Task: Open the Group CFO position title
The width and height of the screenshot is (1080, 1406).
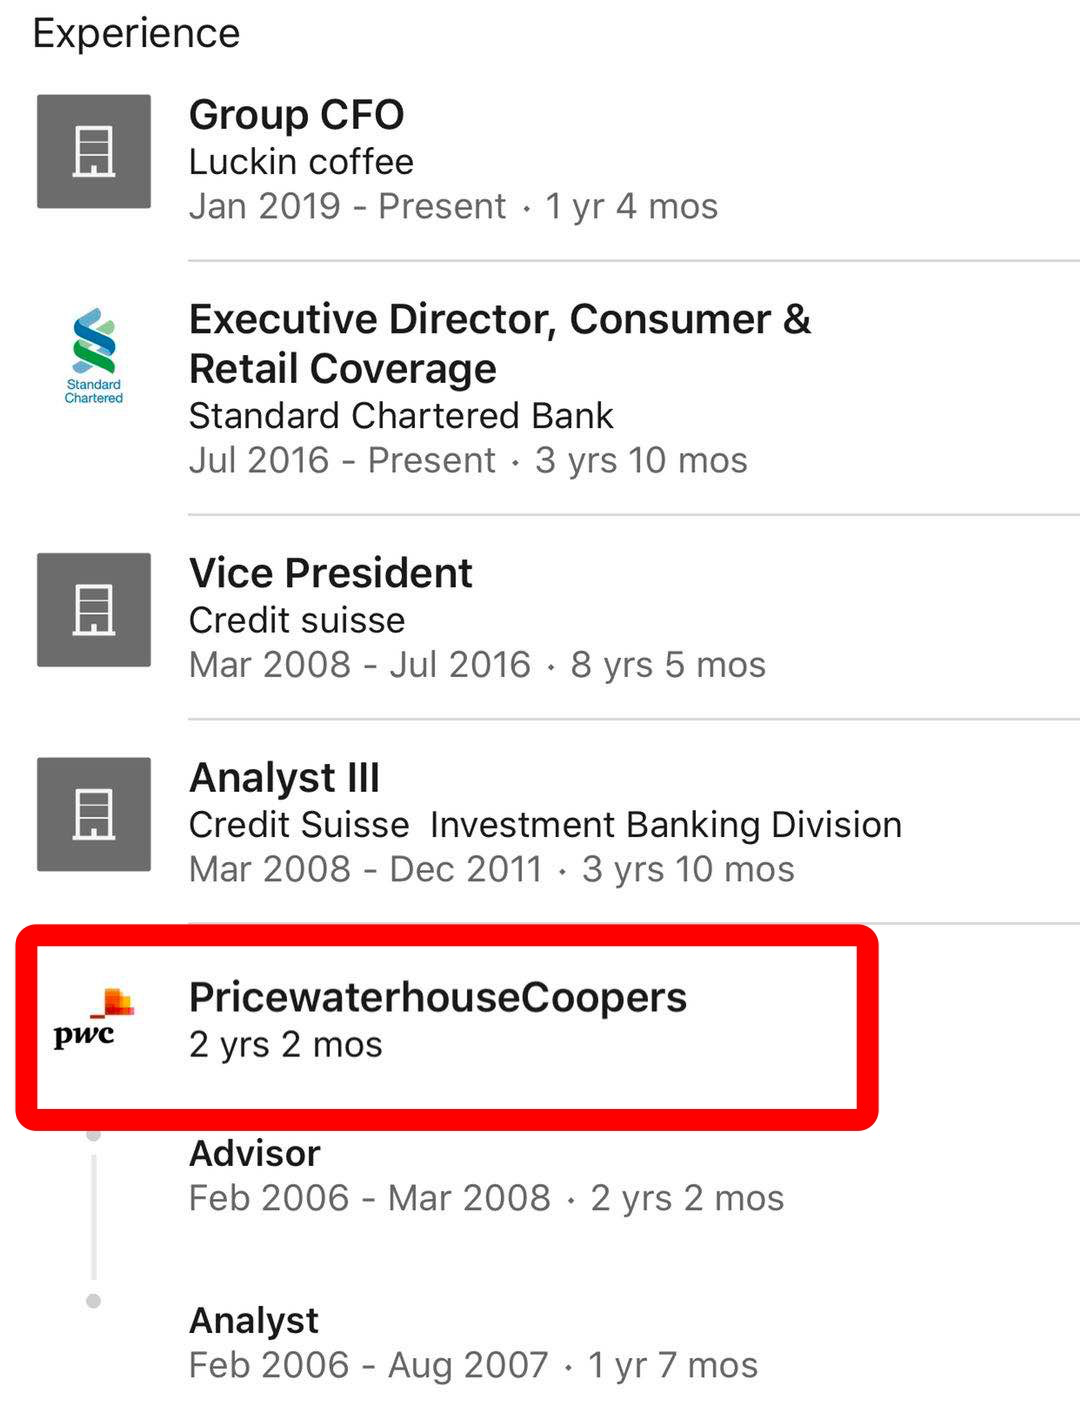Action: [x=296, y=115]
